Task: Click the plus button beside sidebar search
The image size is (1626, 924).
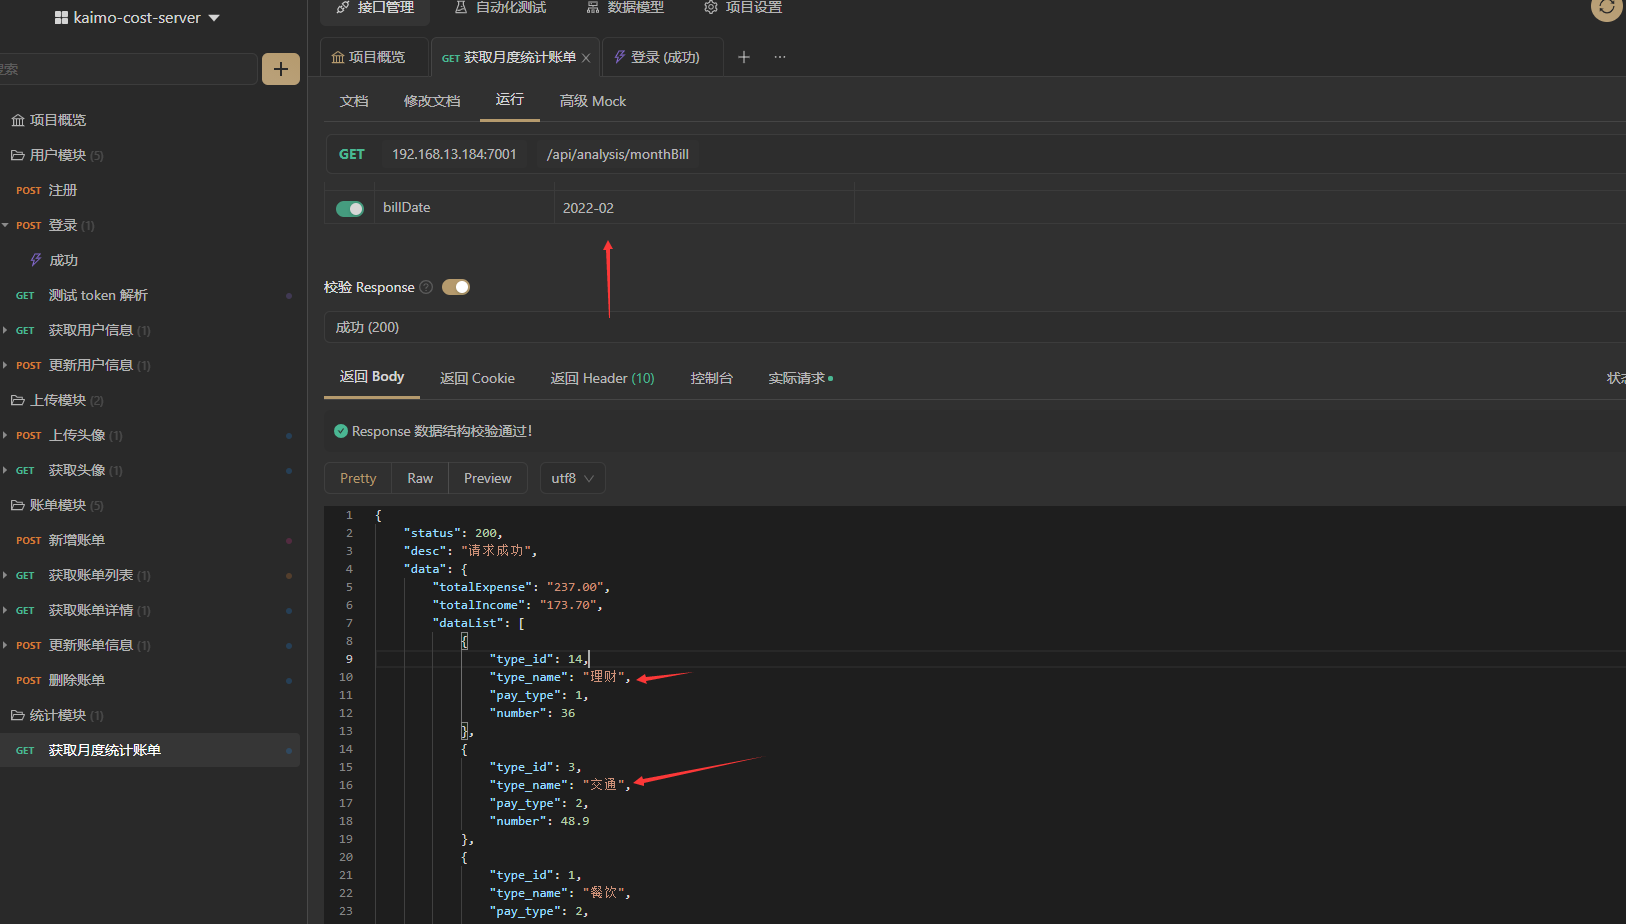Action: (281, 69)
